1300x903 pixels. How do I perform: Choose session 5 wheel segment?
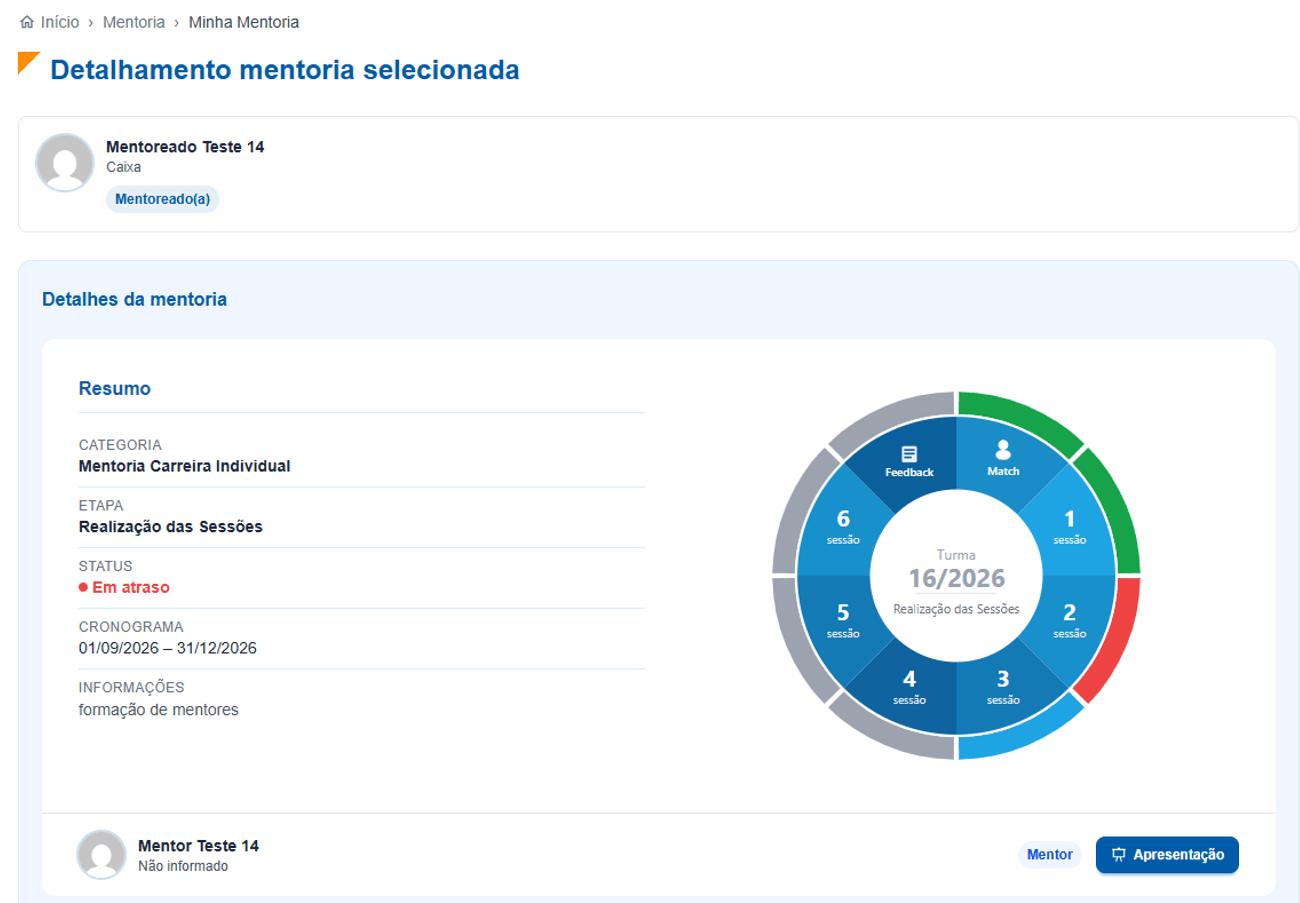point(843,621)
